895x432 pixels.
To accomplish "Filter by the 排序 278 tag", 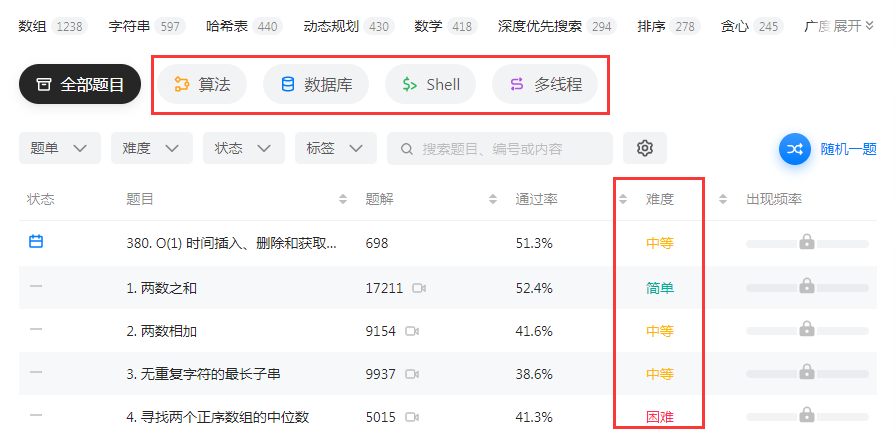I will (x=668, y=26).
